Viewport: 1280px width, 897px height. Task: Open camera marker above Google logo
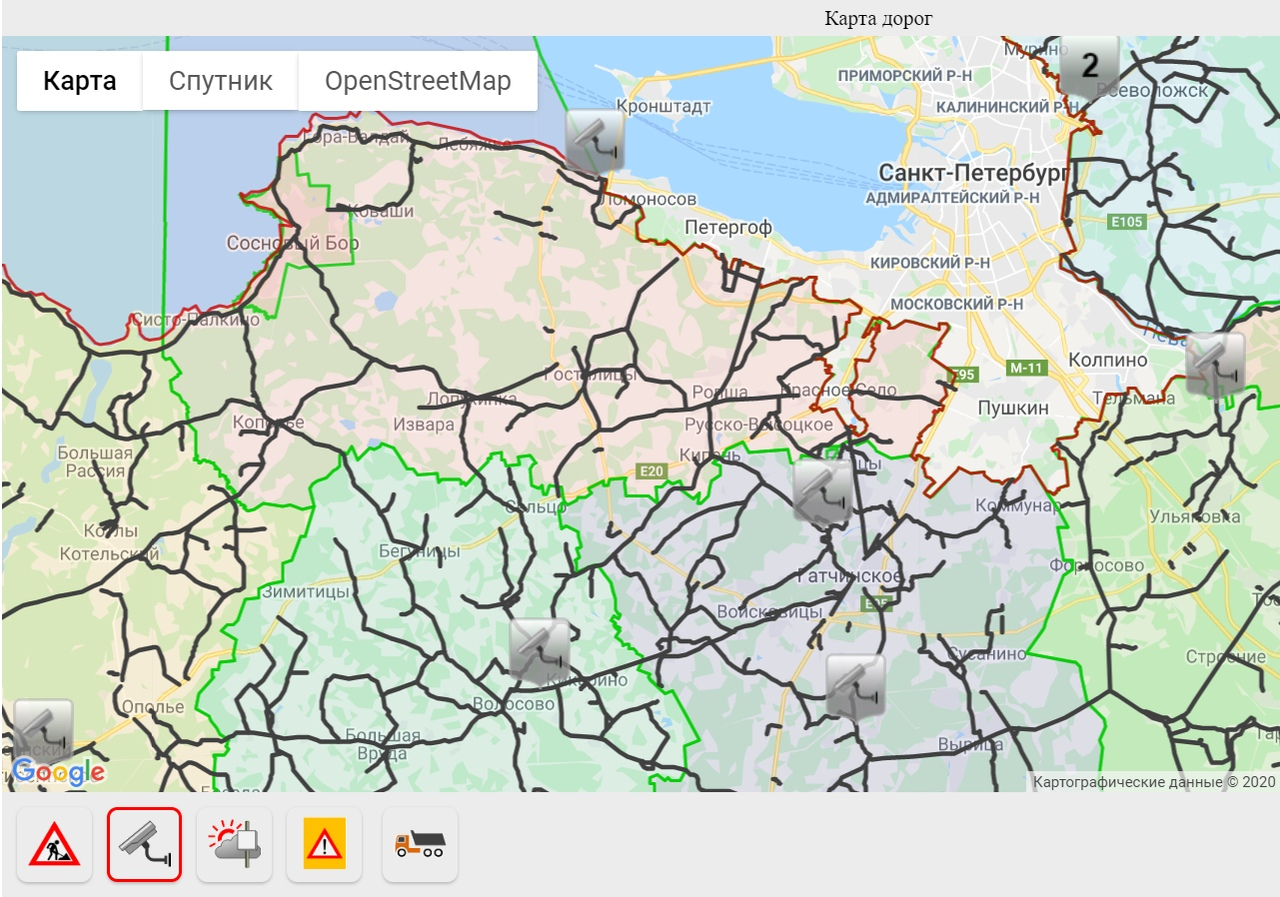42,730
